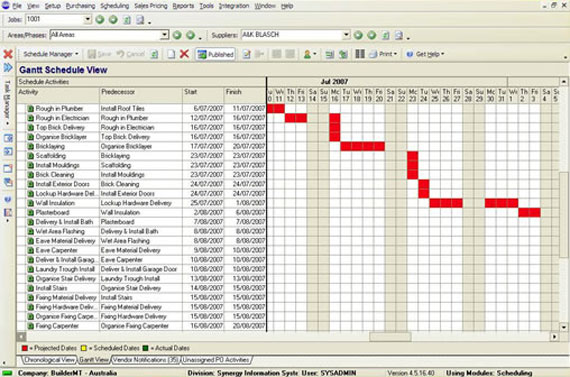Click the vertical scrollbar down arrow
The width and height of the screenshot is (570, 377).
(x=563, y=327)
